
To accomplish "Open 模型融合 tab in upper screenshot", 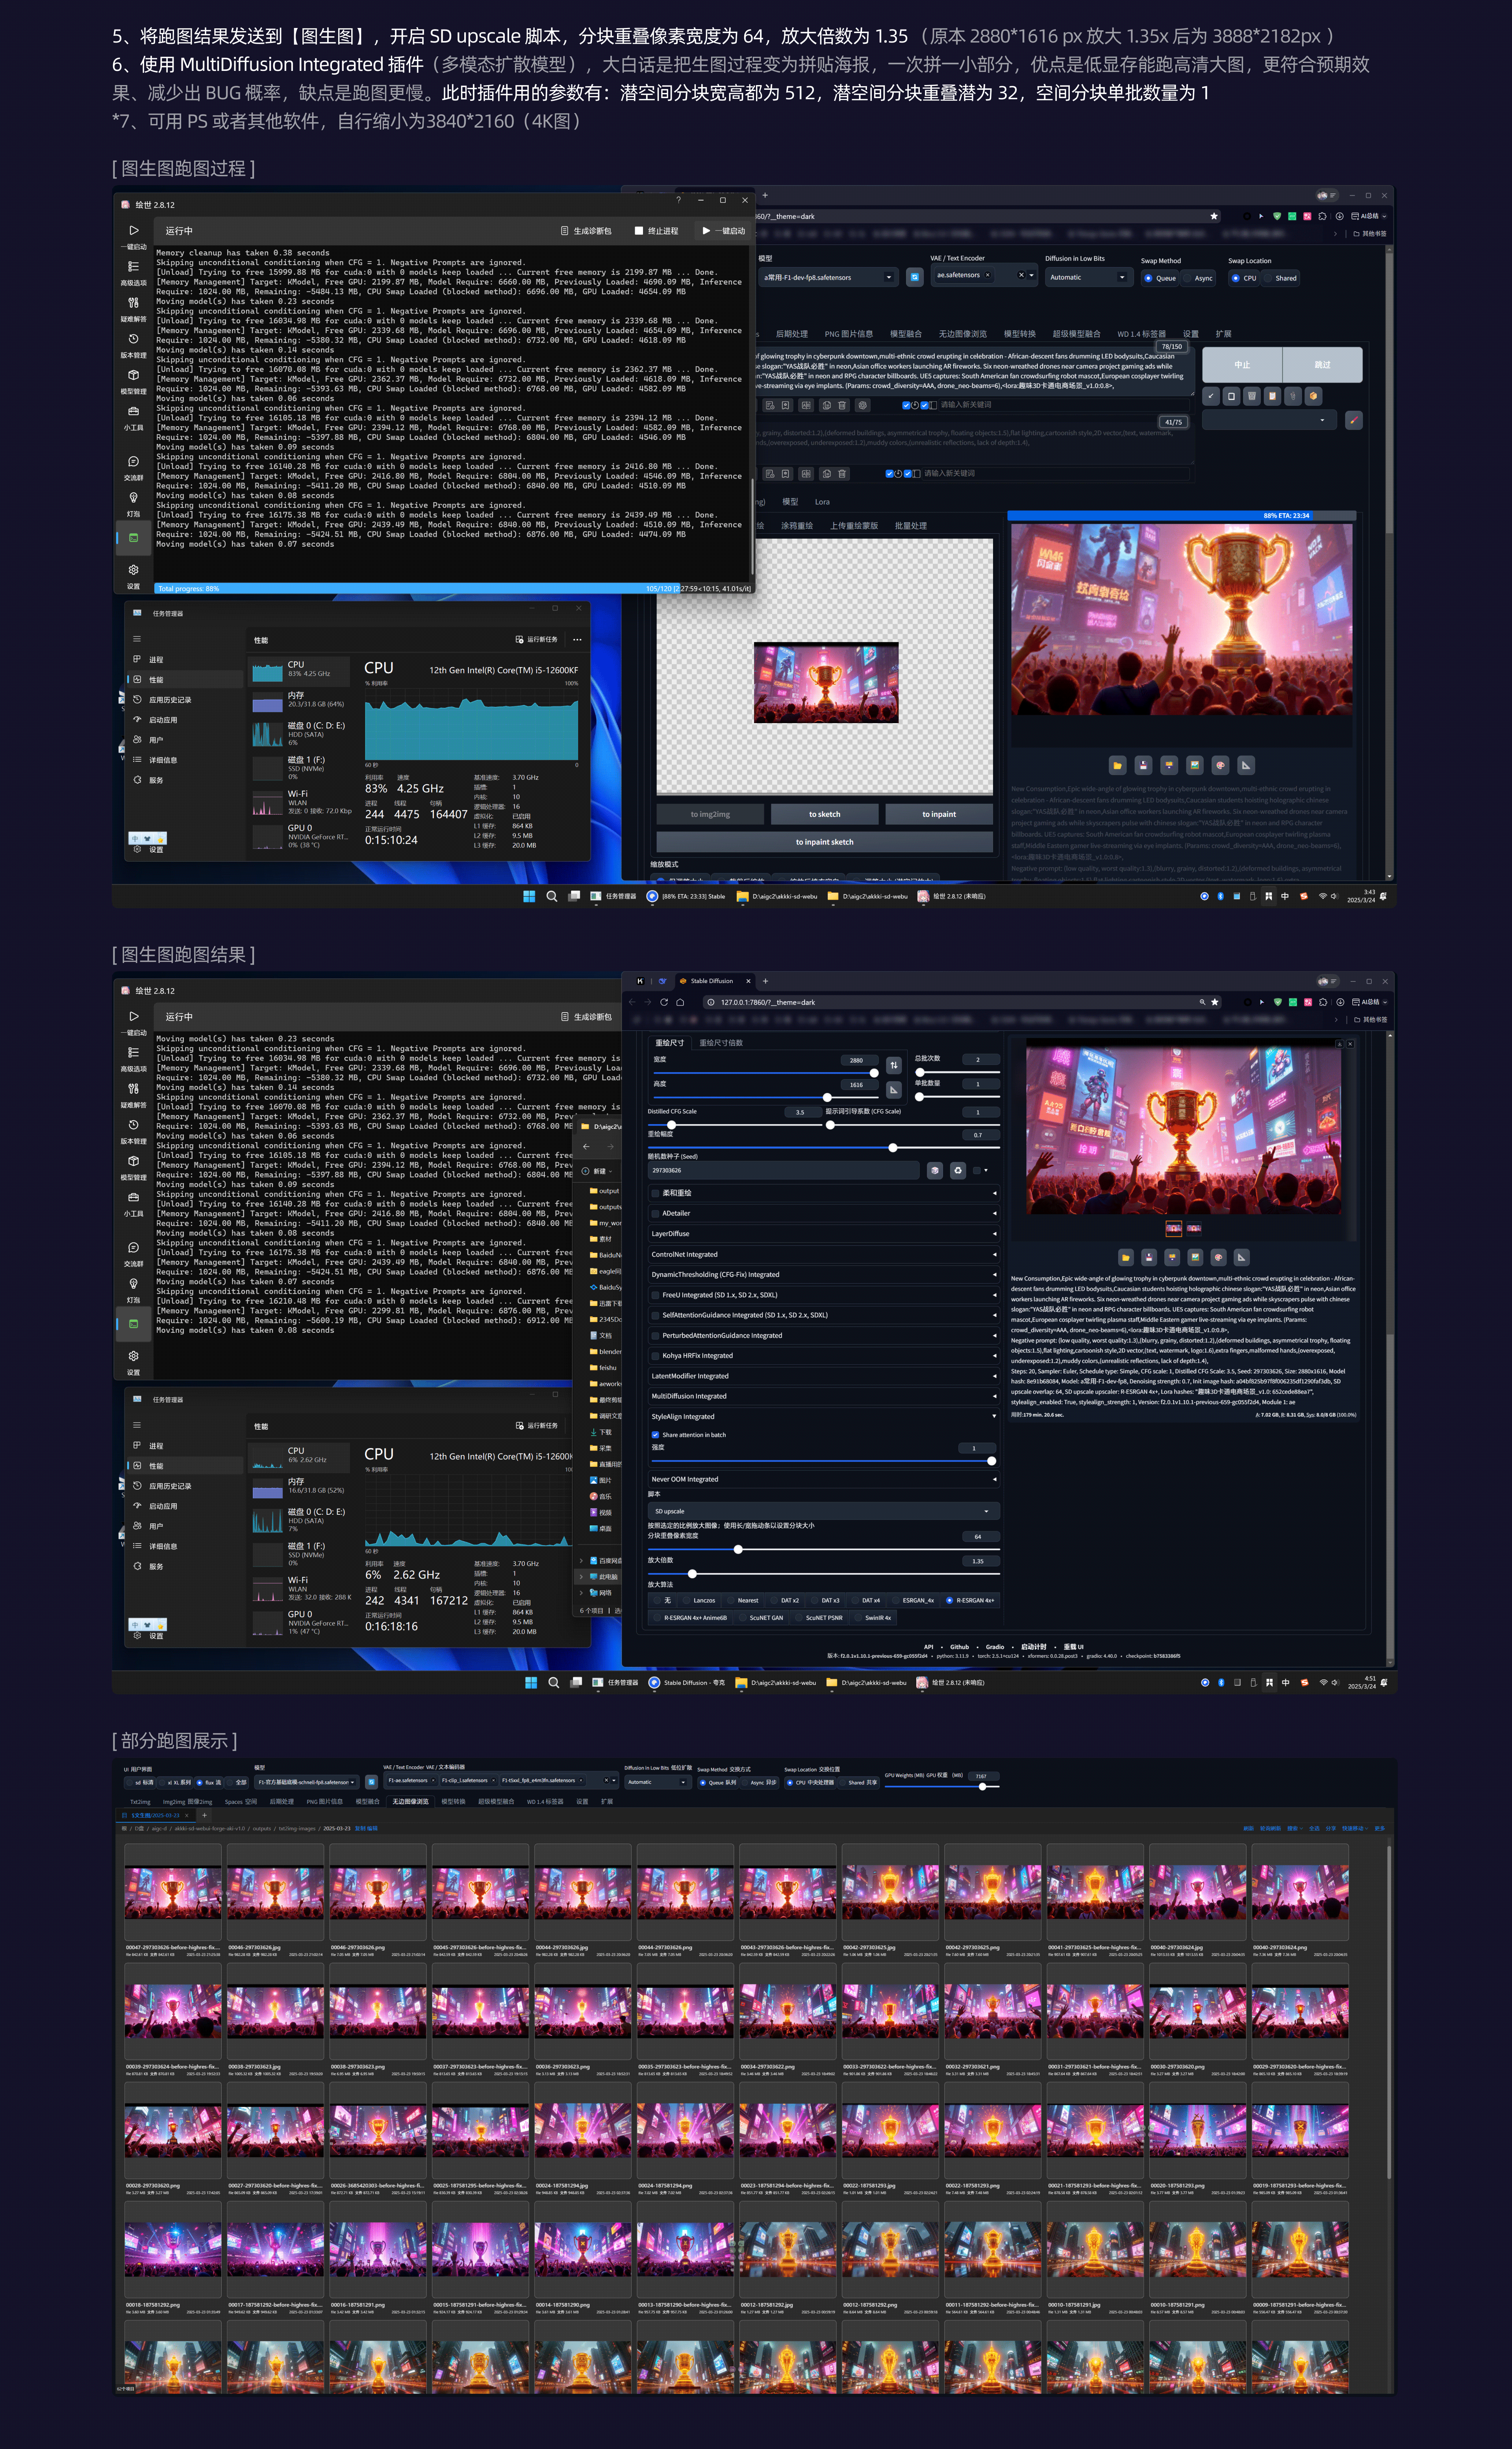I will point(906,334).
